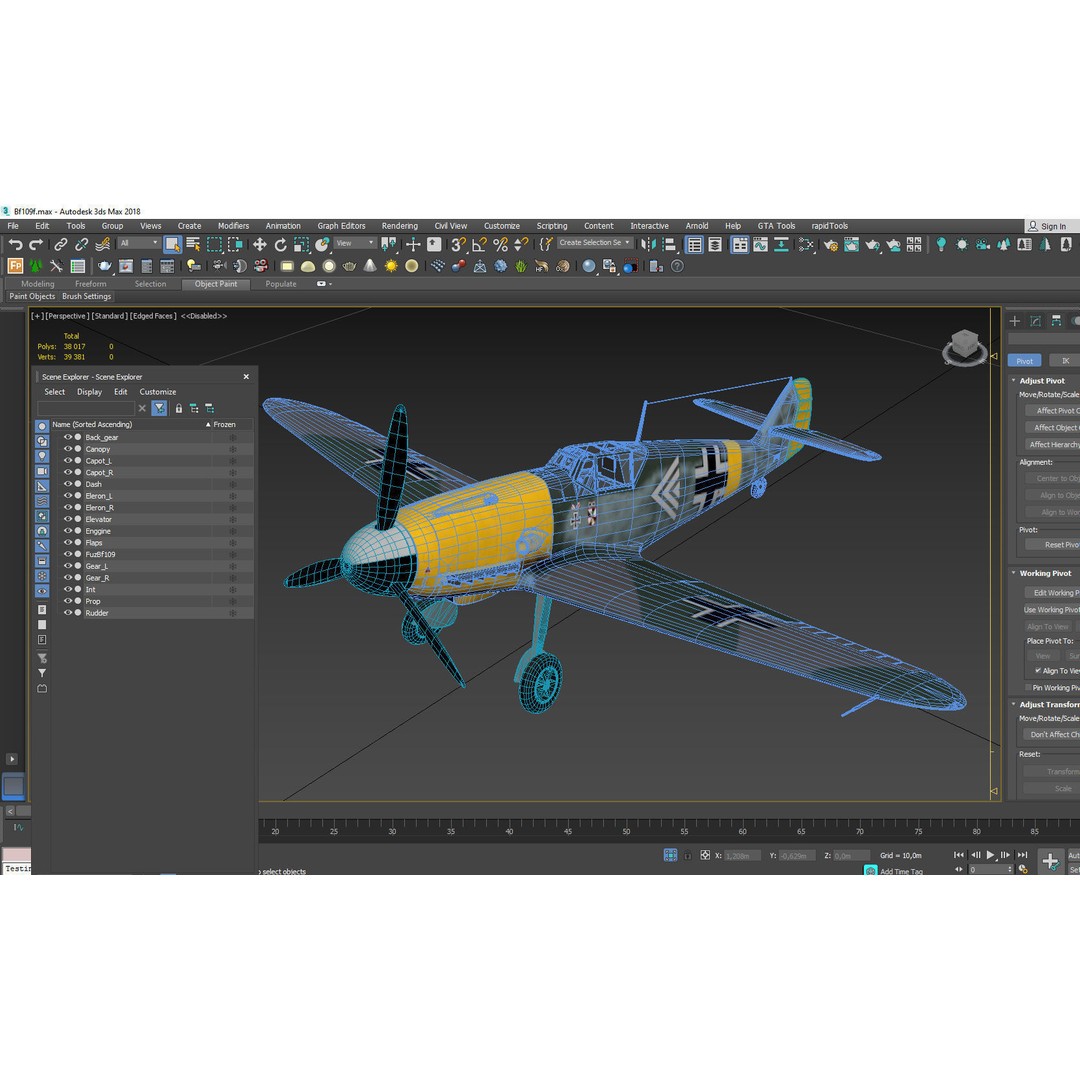Open Render Setup teapot icon
This screenshot has height=1080, width=1080.
tap(831, 245)
